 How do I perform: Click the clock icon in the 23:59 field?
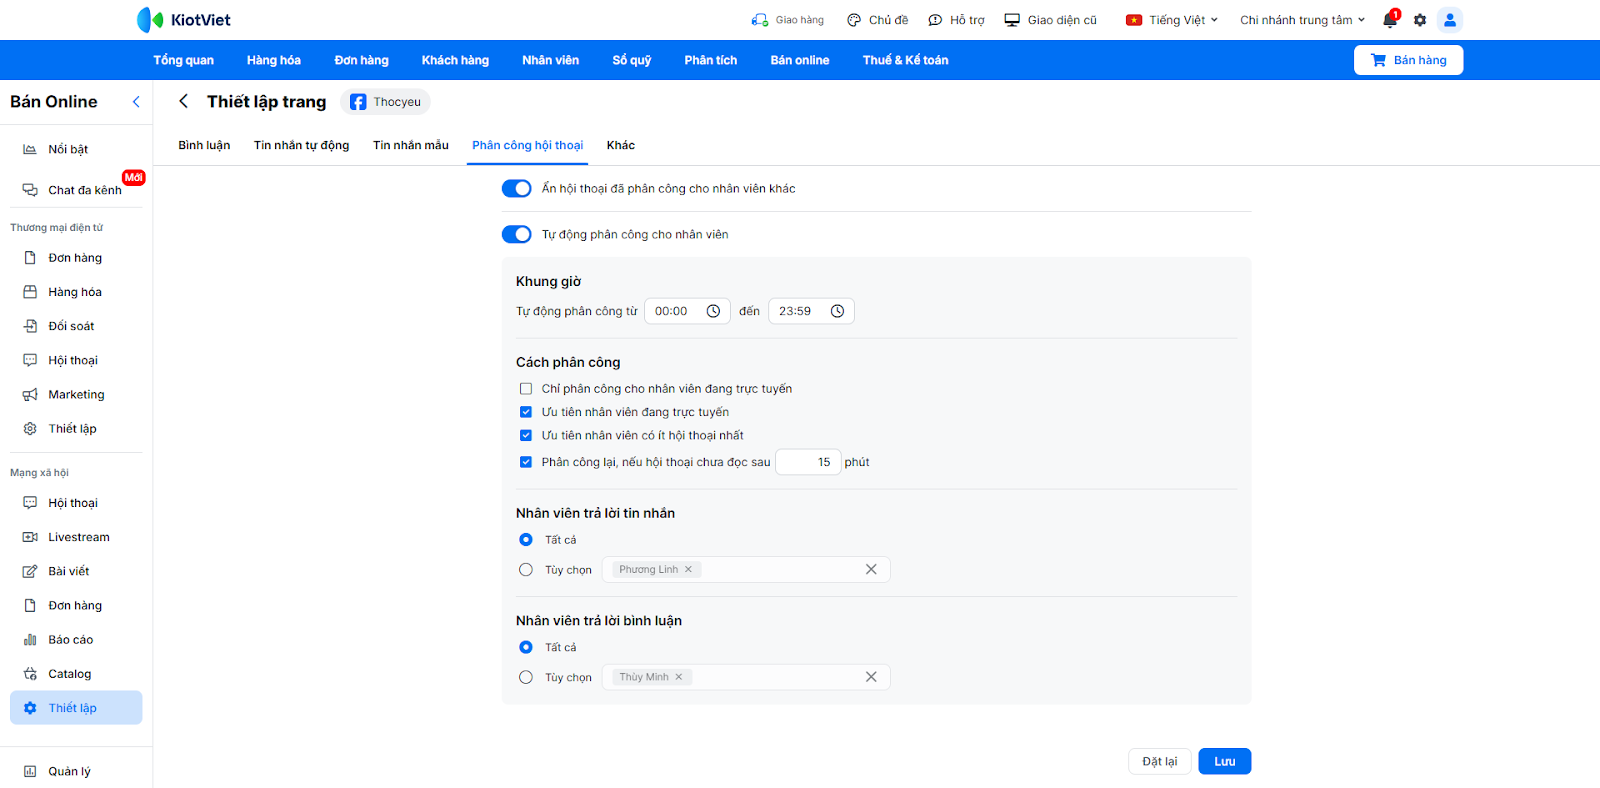point(837,311)
